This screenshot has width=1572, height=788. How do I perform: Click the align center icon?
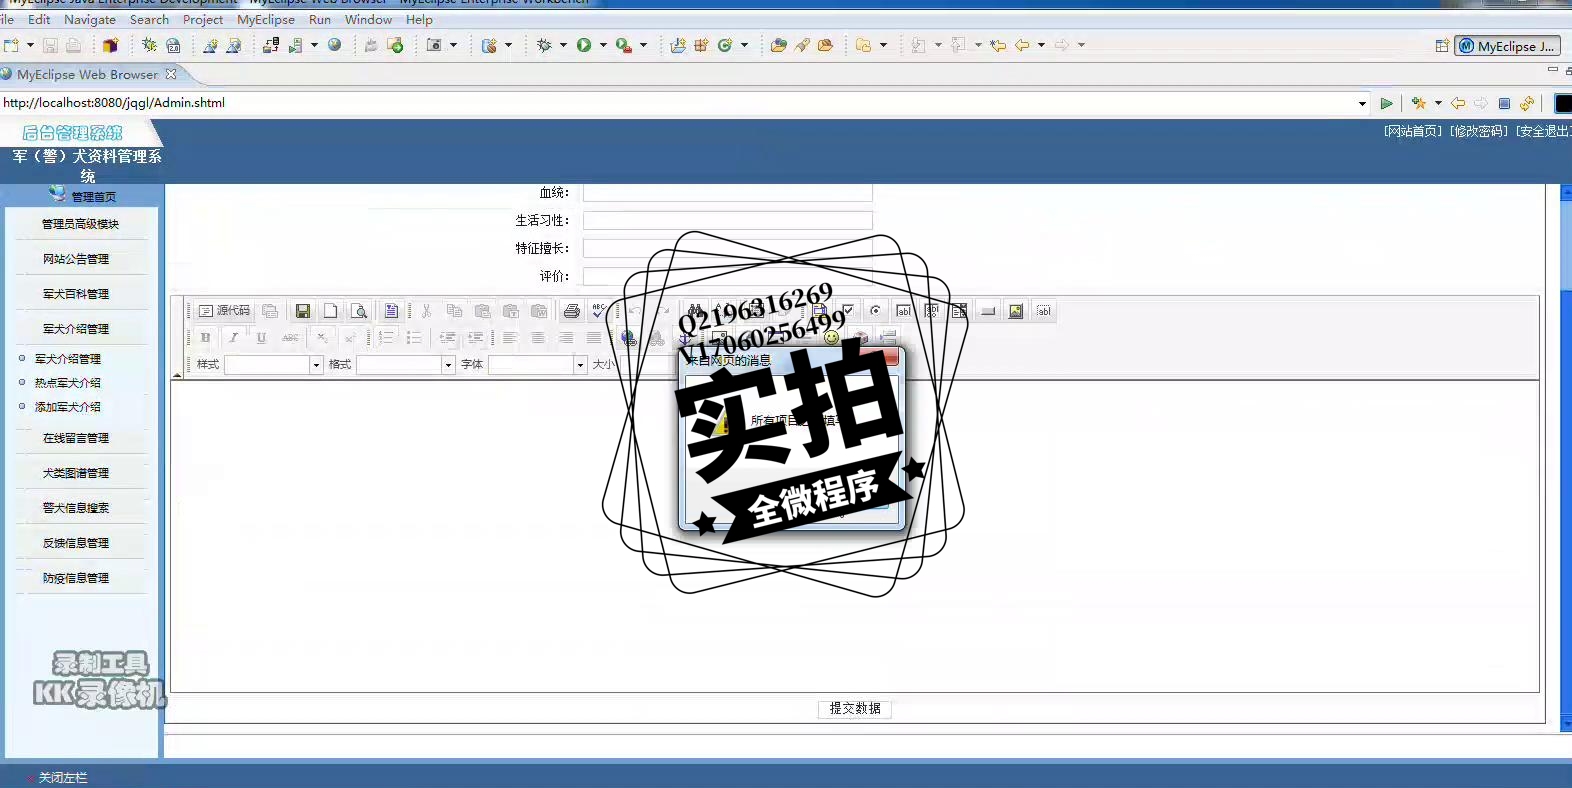point(538,338)
